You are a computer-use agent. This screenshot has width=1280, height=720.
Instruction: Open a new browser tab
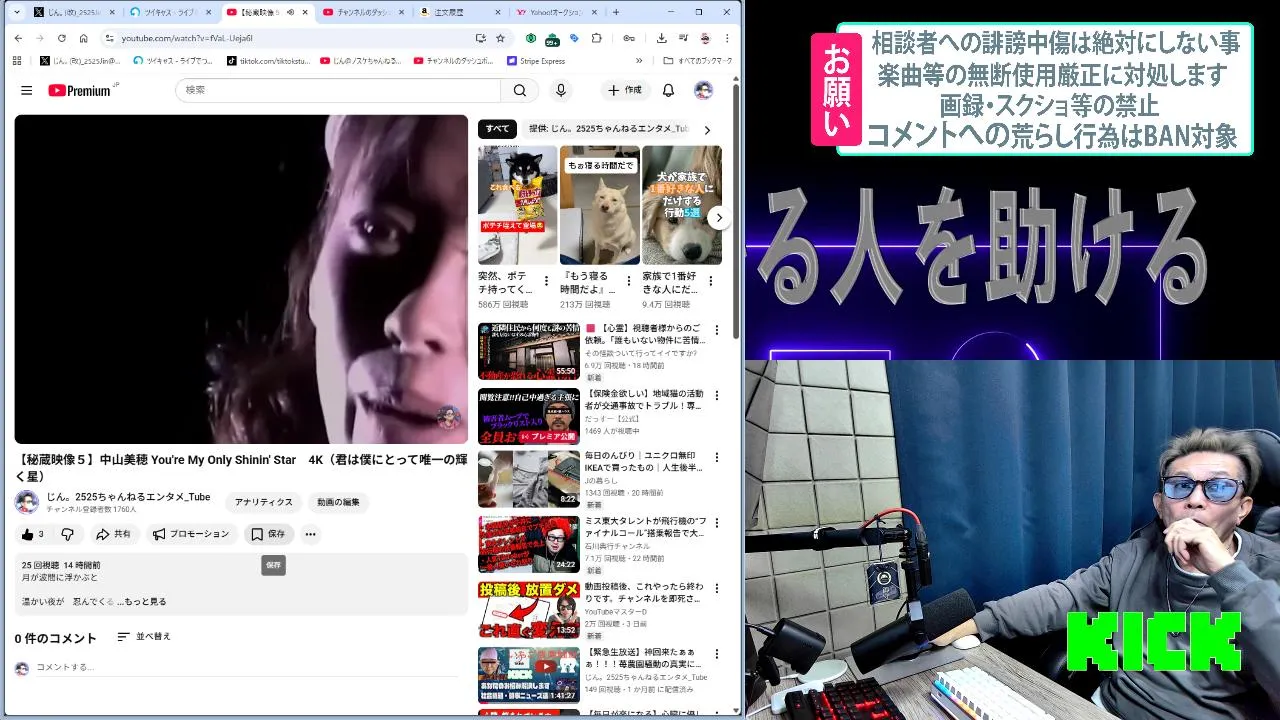click(615, 12)
